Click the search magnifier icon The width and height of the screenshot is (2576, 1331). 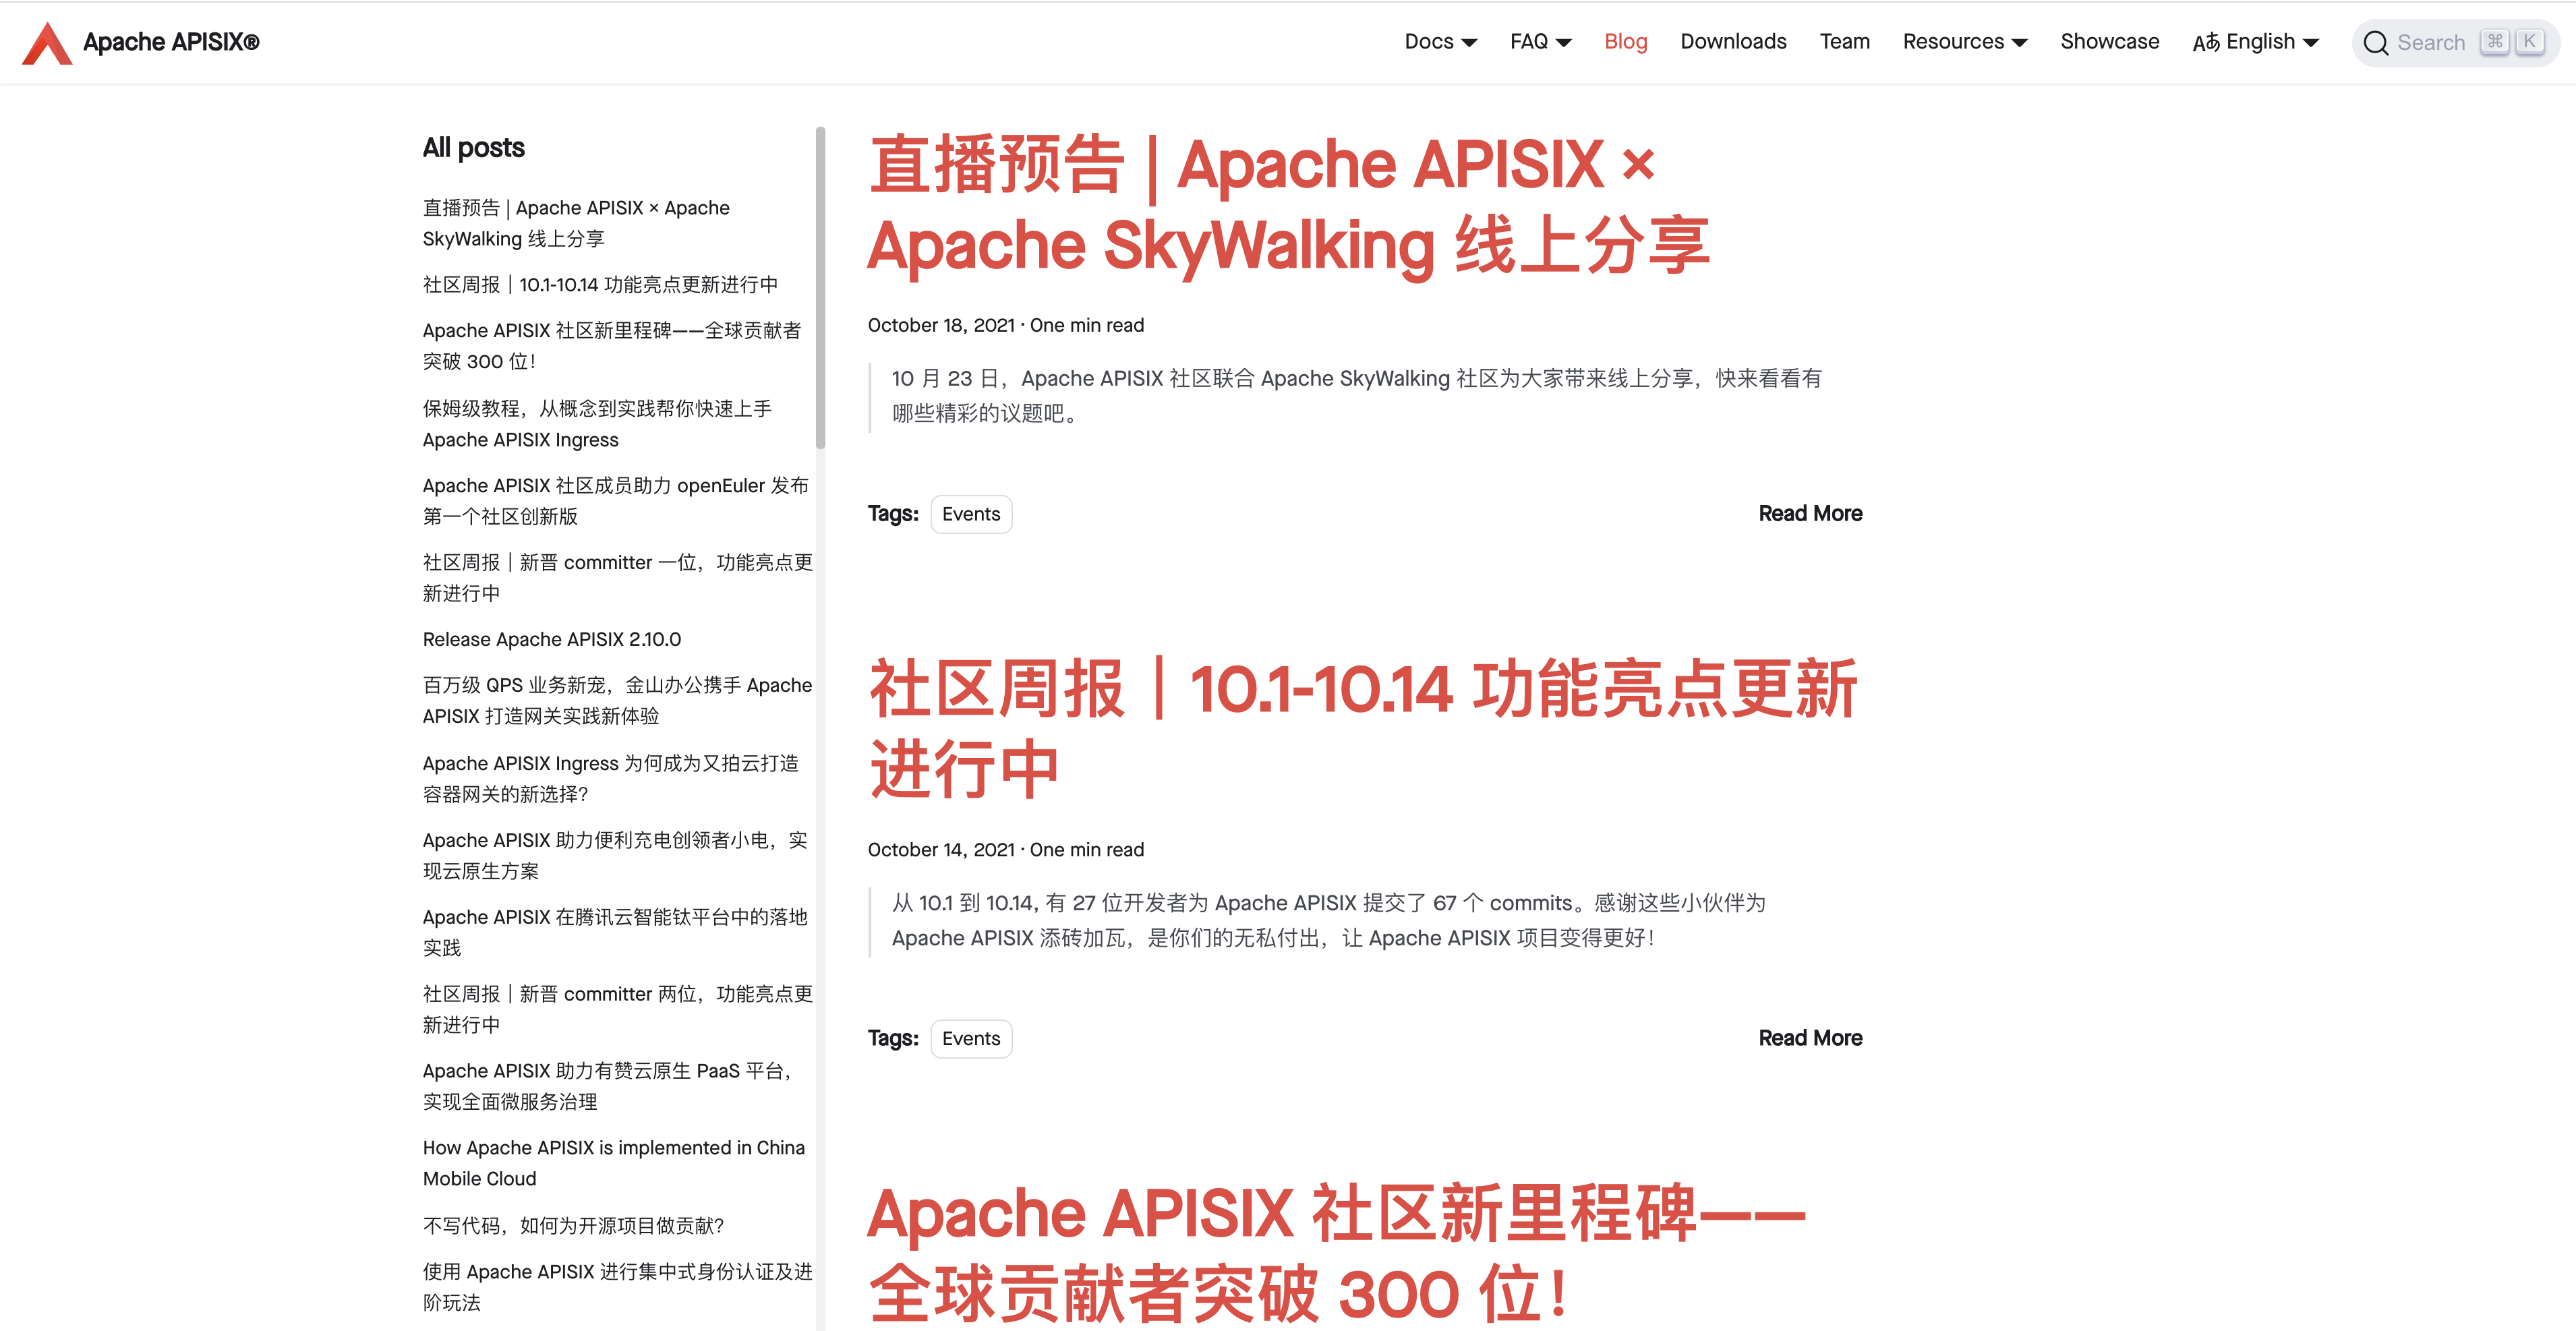(2375, 43)
